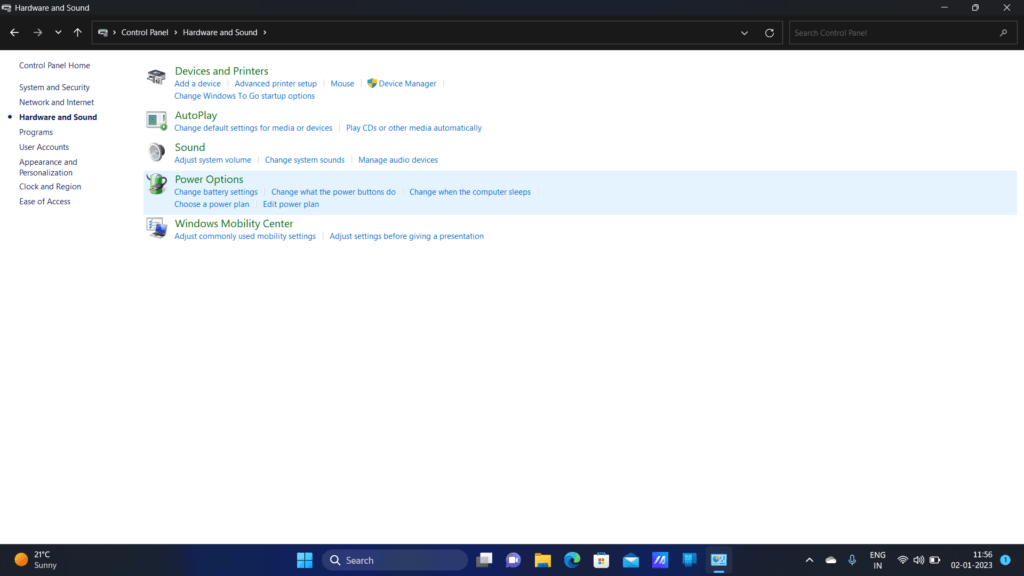
Task: Open the Change system sounds link
Action: pyautogui.click(x=304, y=160)
